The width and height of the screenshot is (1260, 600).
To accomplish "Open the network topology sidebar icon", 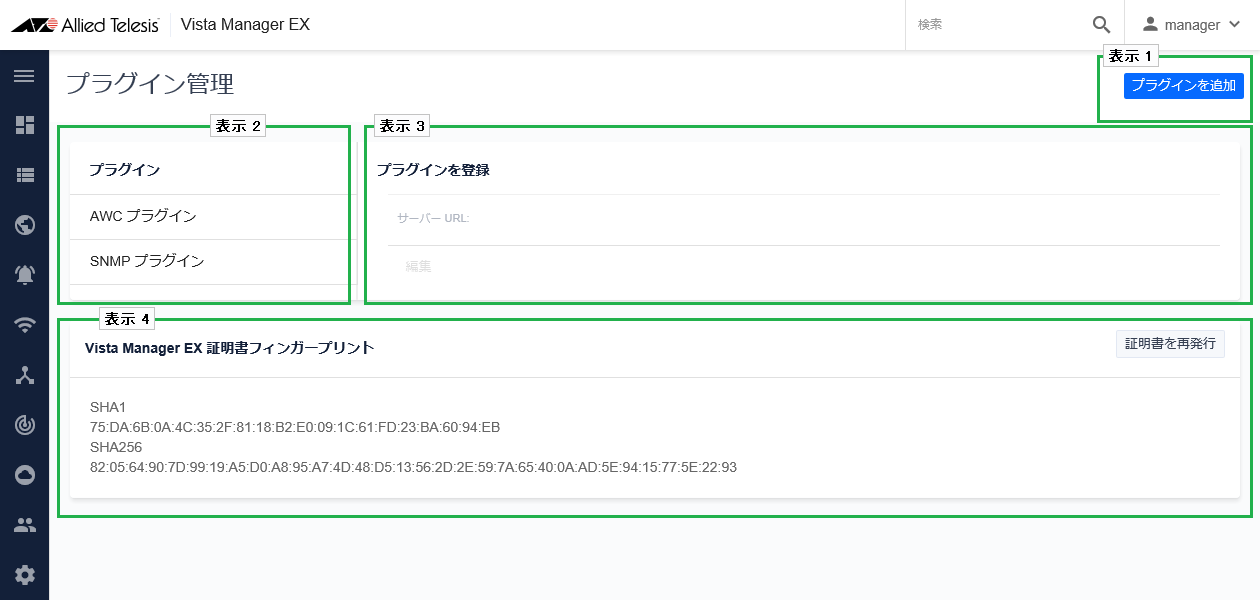I will (25, 375).
